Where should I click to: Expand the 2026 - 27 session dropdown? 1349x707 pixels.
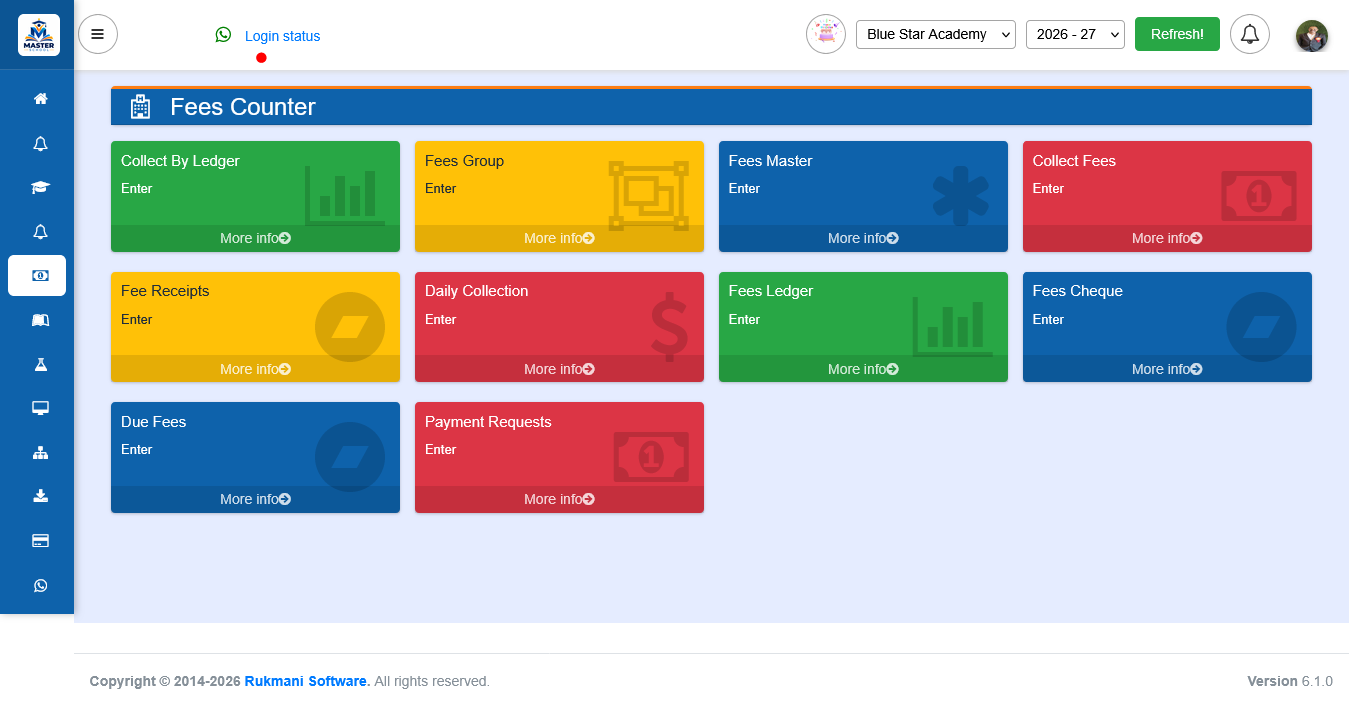1075,34
